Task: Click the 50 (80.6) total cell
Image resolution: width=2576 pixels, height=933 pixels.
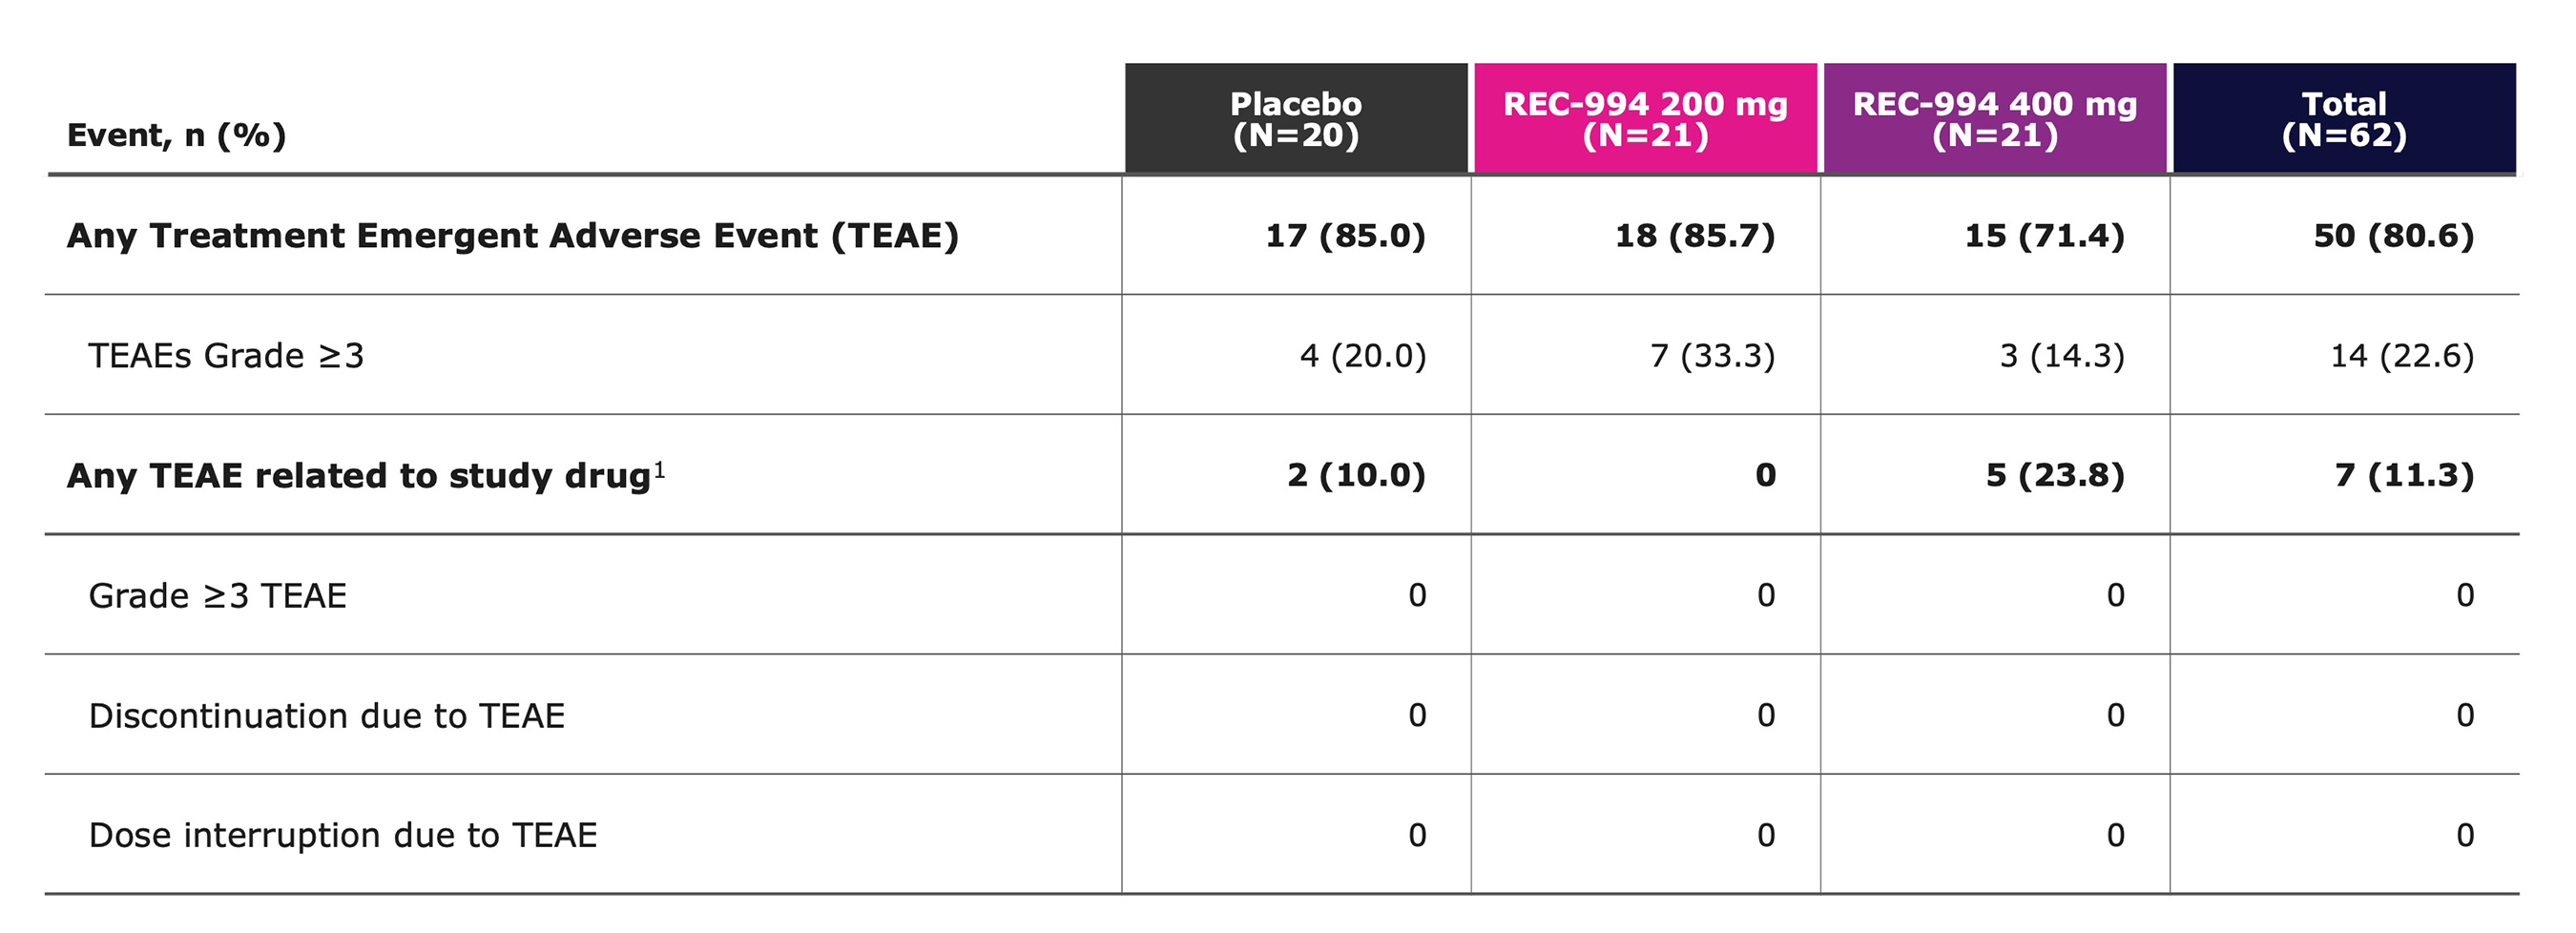Action: (2393, 236)
